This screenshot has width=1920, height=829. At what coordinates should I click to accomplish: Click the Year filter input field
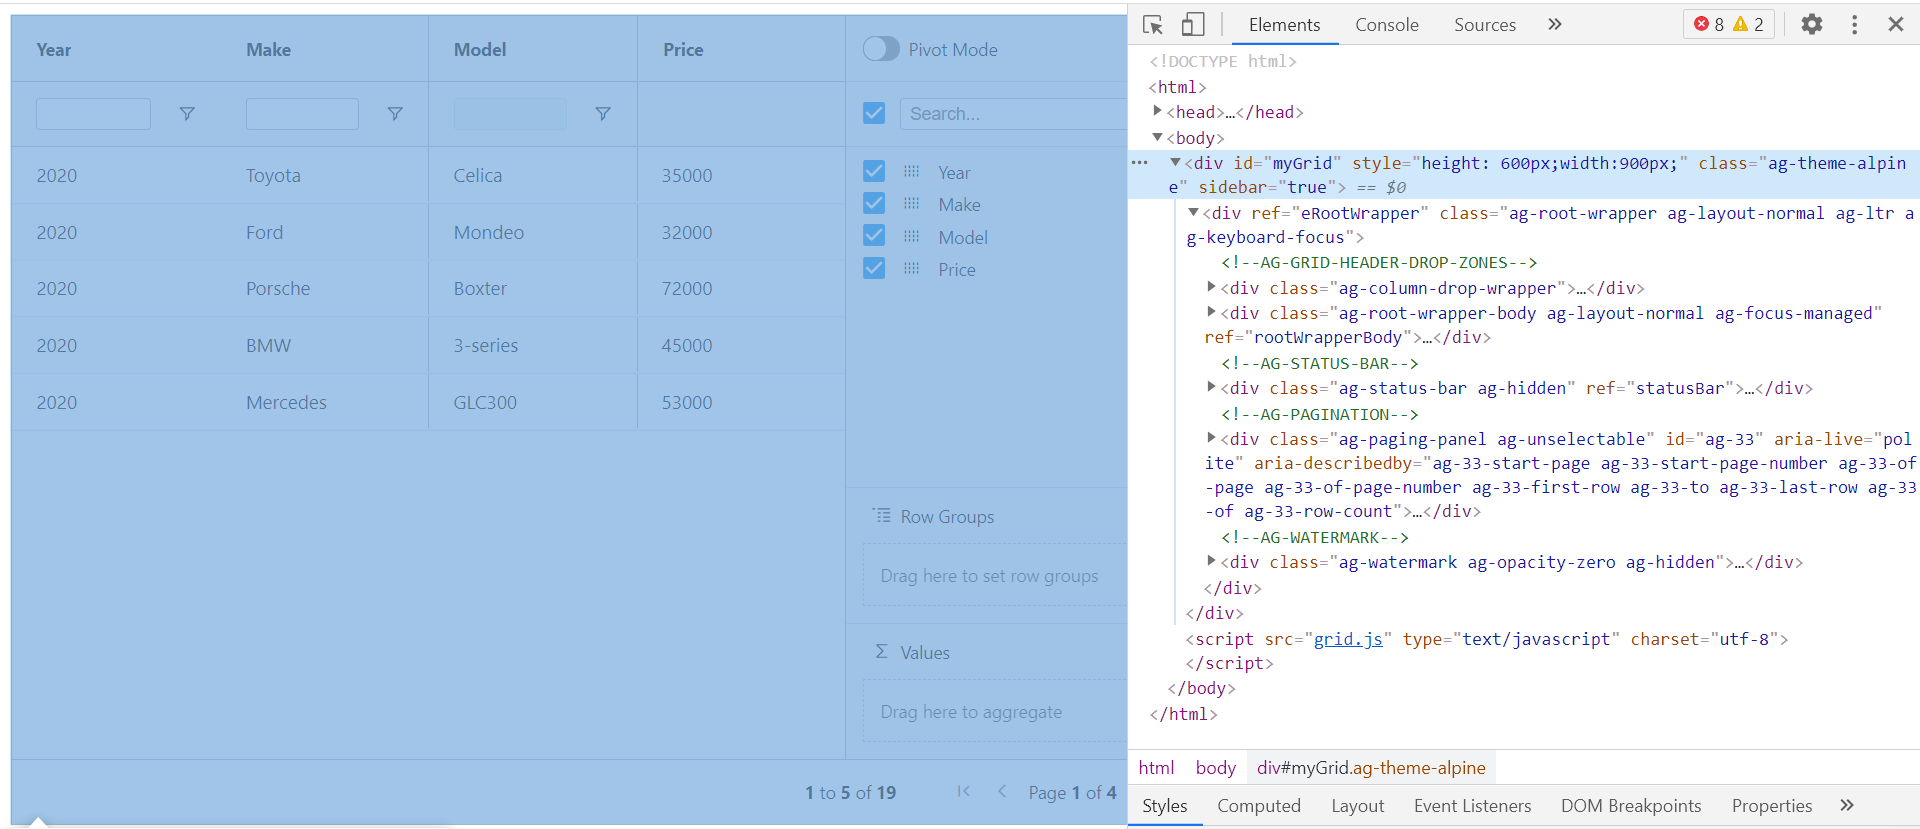pos(93,114)
